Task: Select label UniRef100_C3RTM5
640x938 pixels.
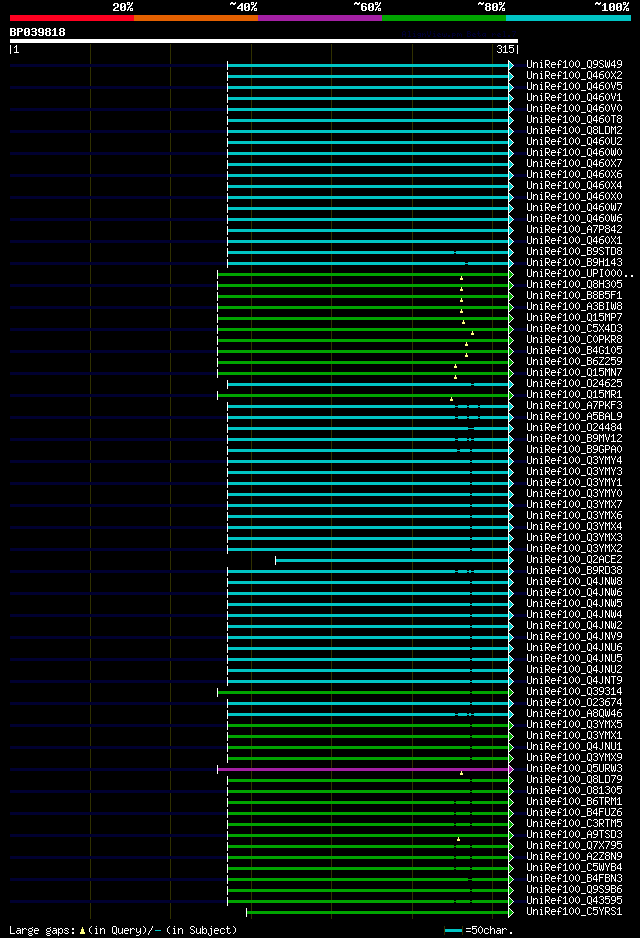Action: coord(574,824)
